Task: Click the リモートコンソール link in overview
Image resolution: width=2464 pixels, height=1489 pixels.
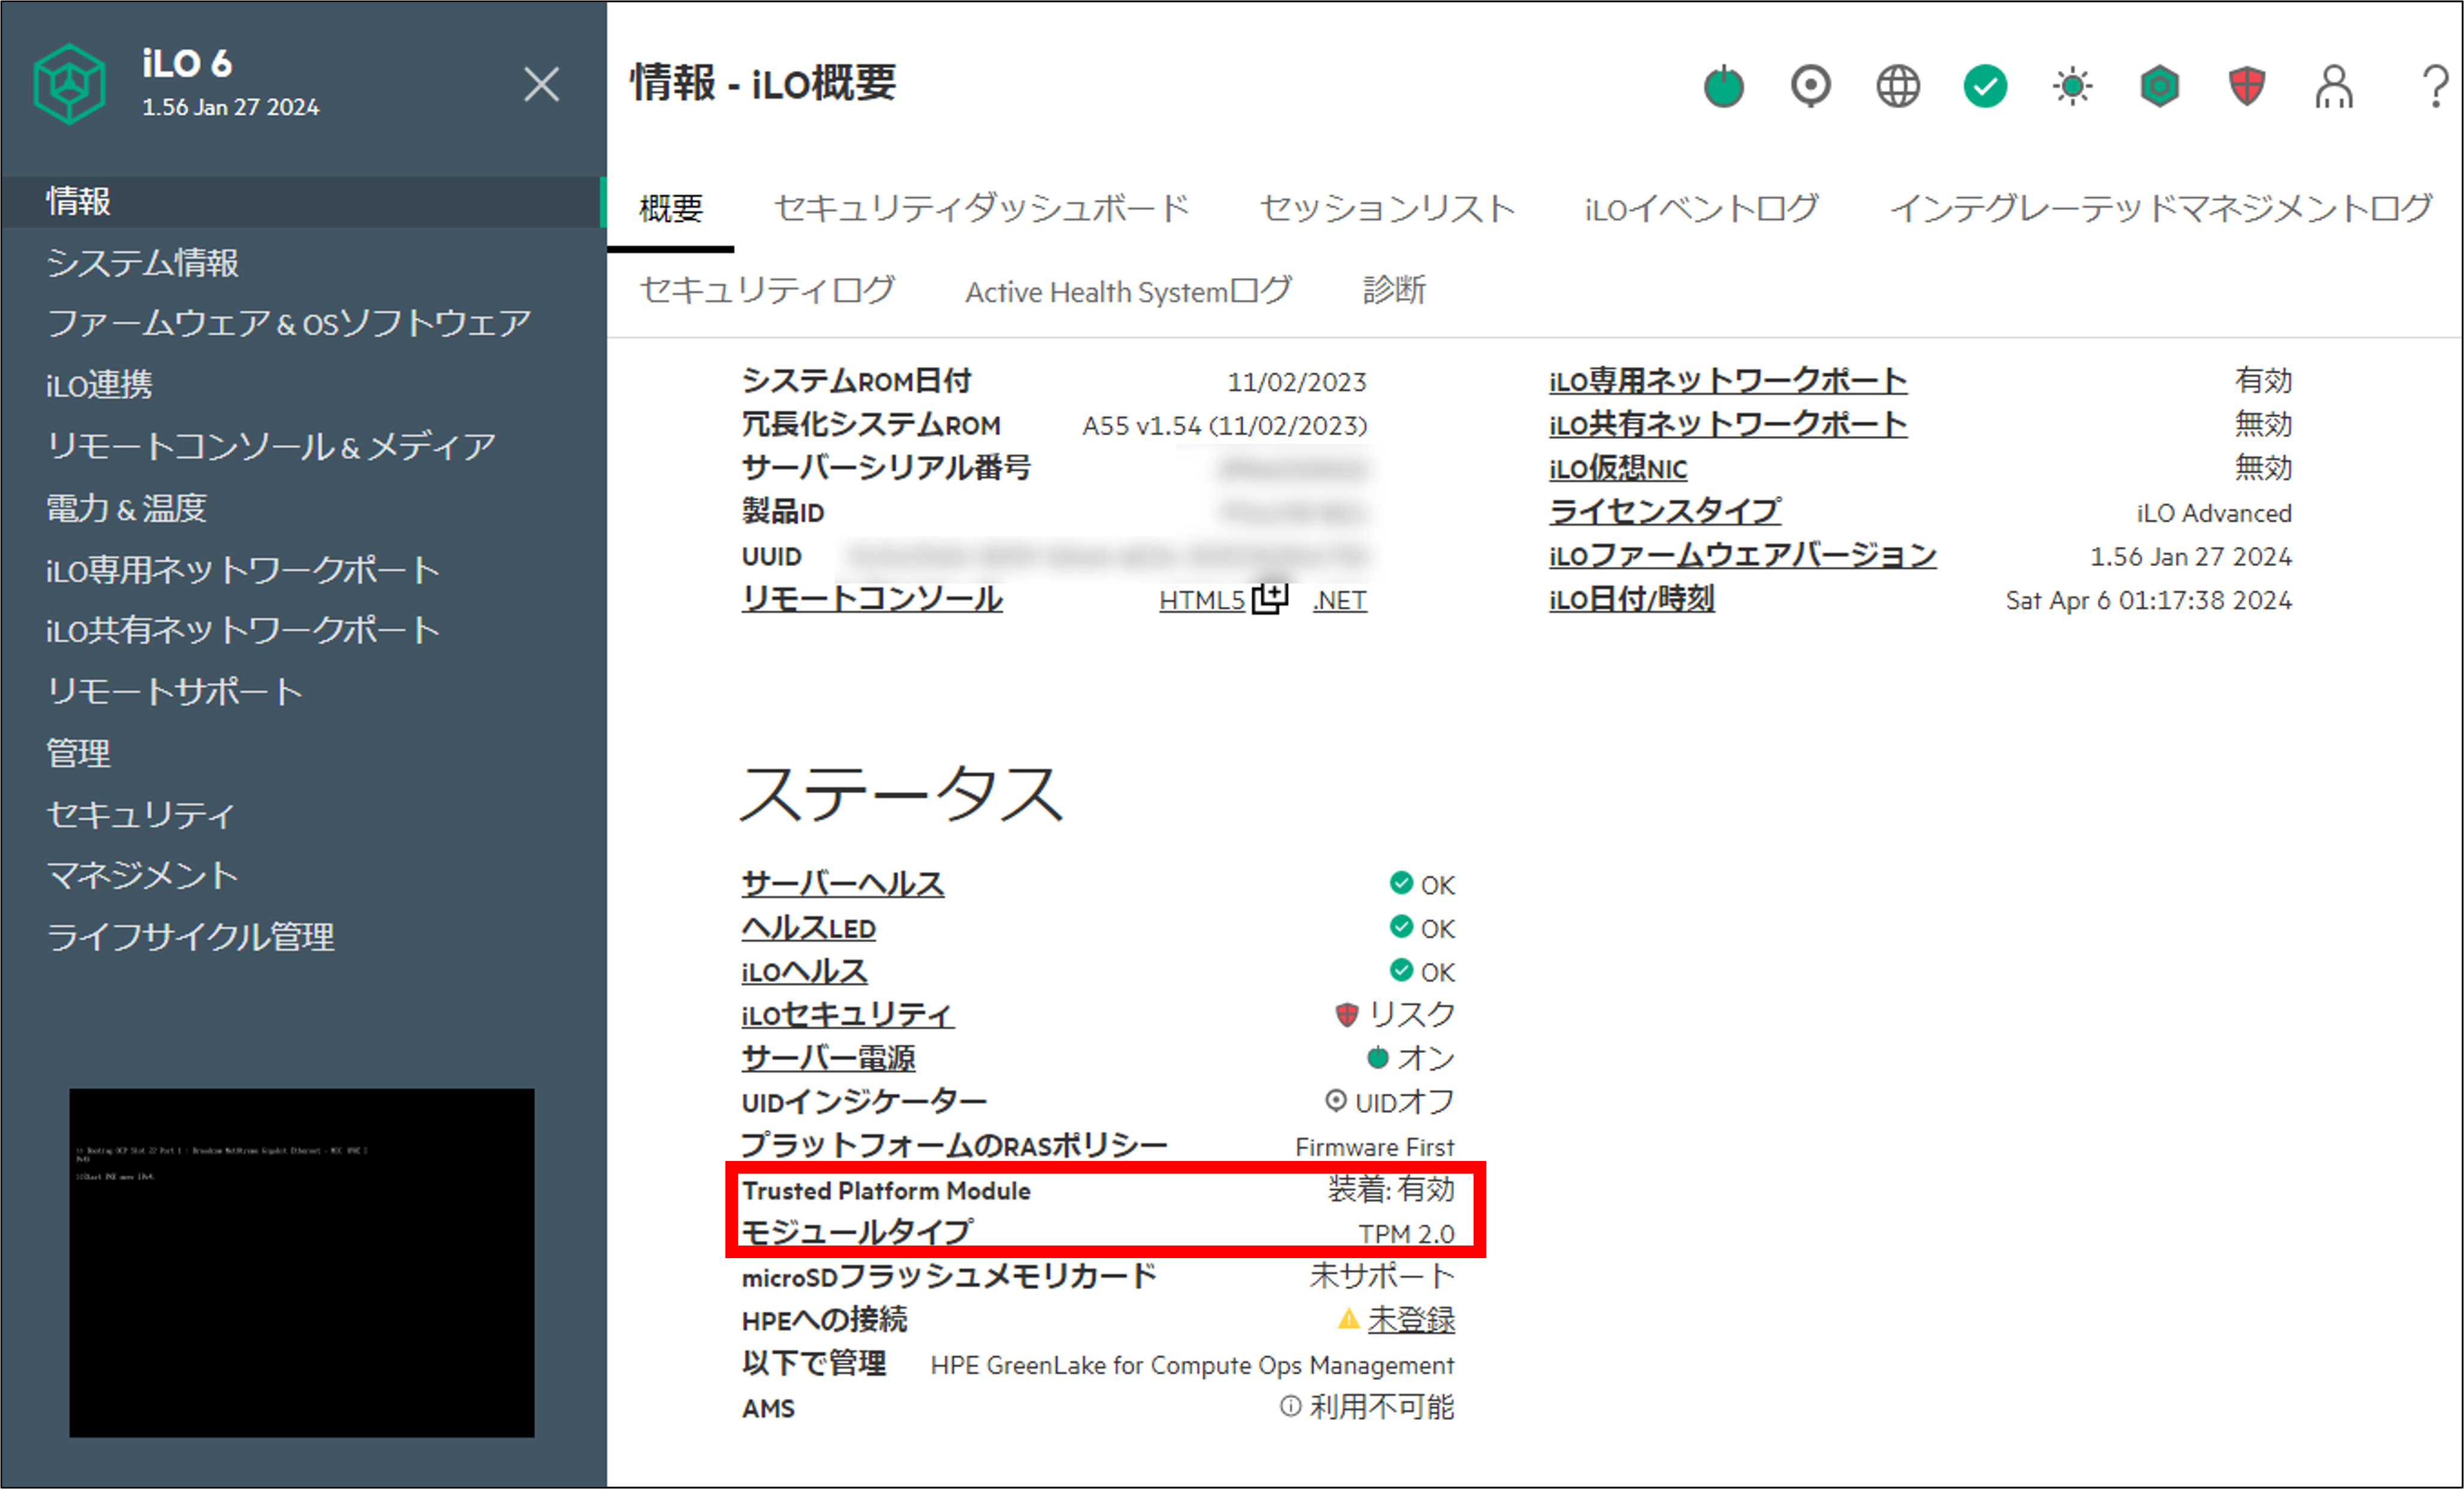Action: click(872, 600)
